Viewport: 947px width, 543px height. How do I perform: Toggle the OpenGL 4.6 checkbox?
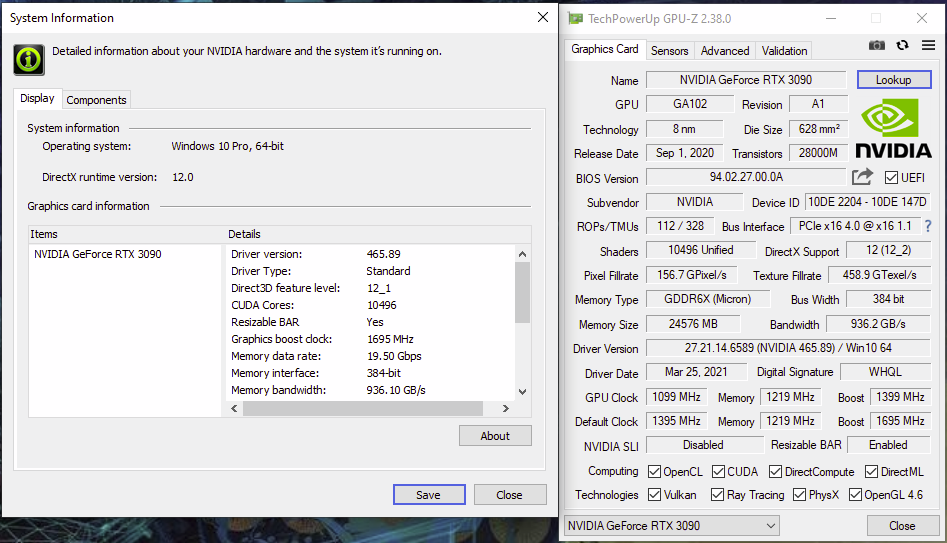[x=855, y=495]
